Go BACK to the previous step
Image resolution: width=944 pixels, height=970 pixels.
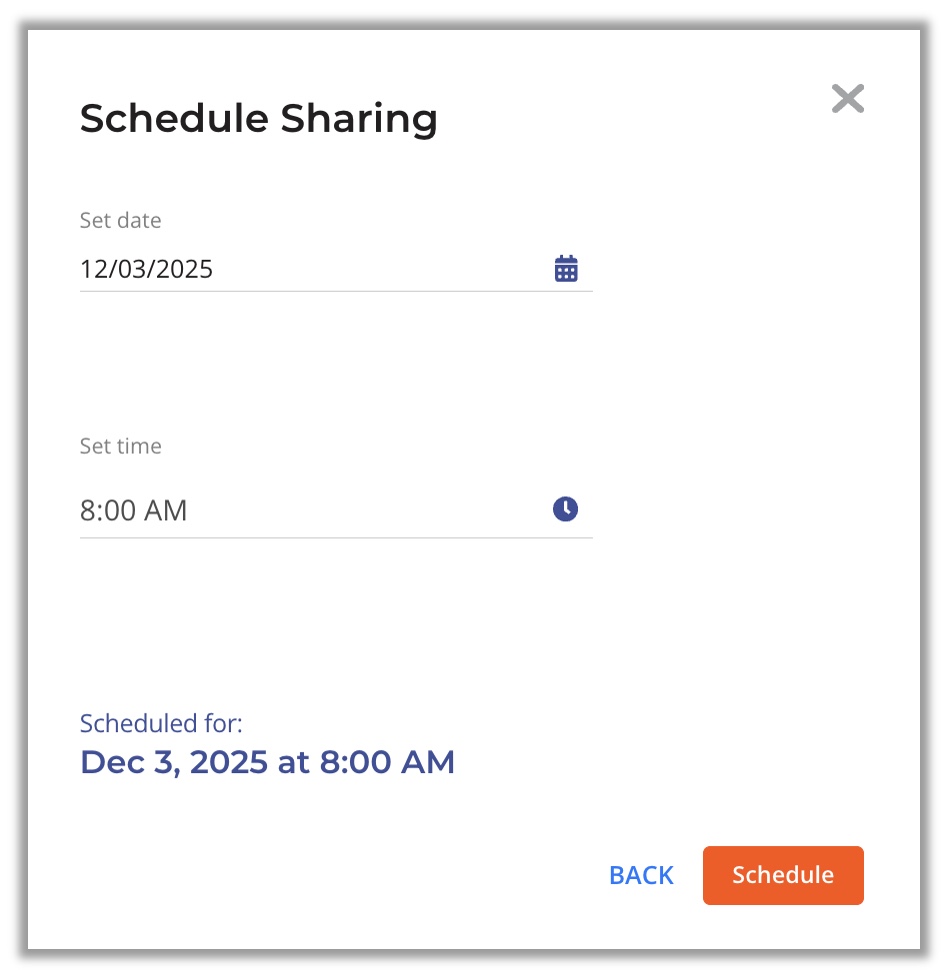pyautogui.click(x=641, y=875)
